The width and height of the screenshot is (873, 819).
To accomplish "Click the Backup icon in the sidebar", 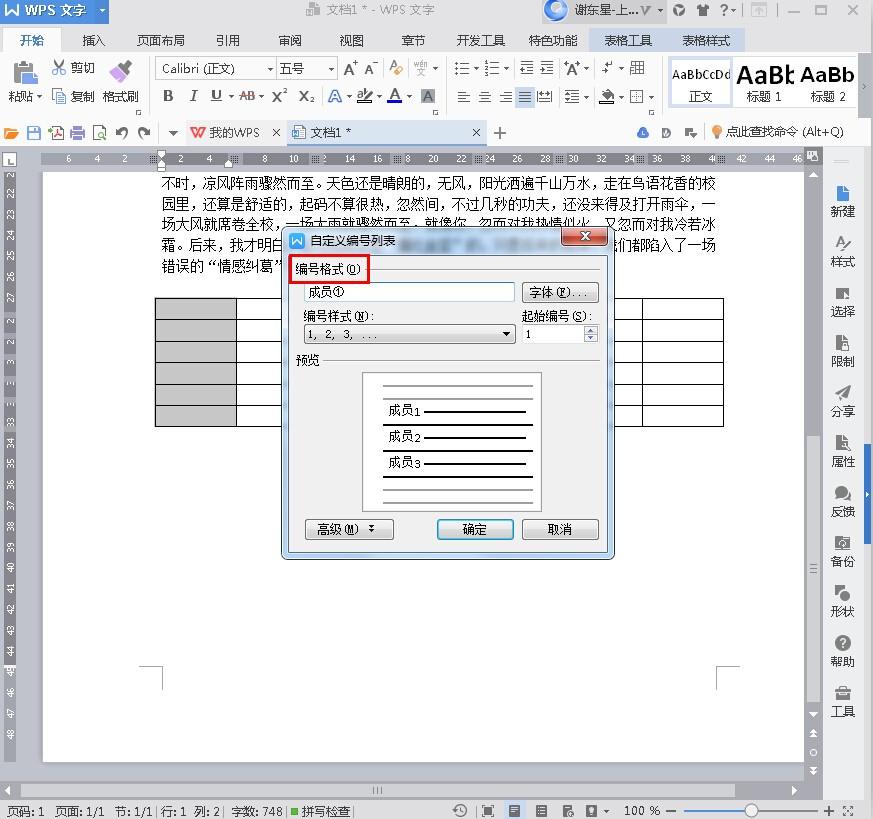I will 842,550.
